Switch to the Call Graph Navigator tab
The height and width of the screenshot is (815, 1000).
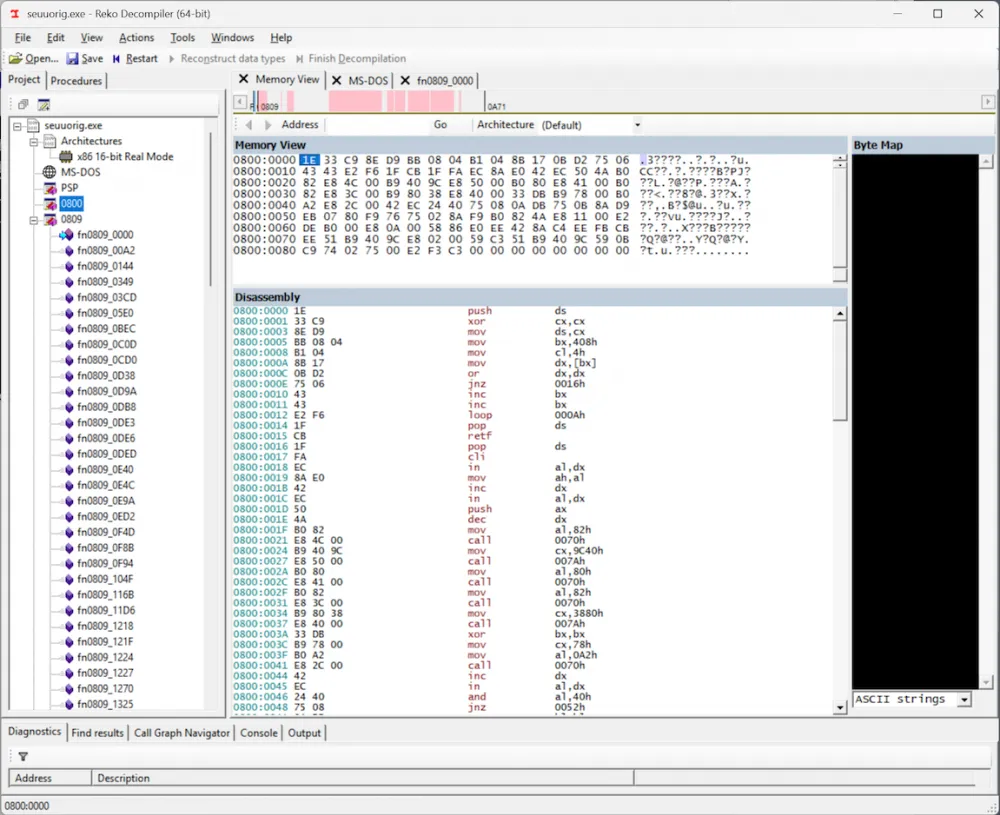pos(181,733)
